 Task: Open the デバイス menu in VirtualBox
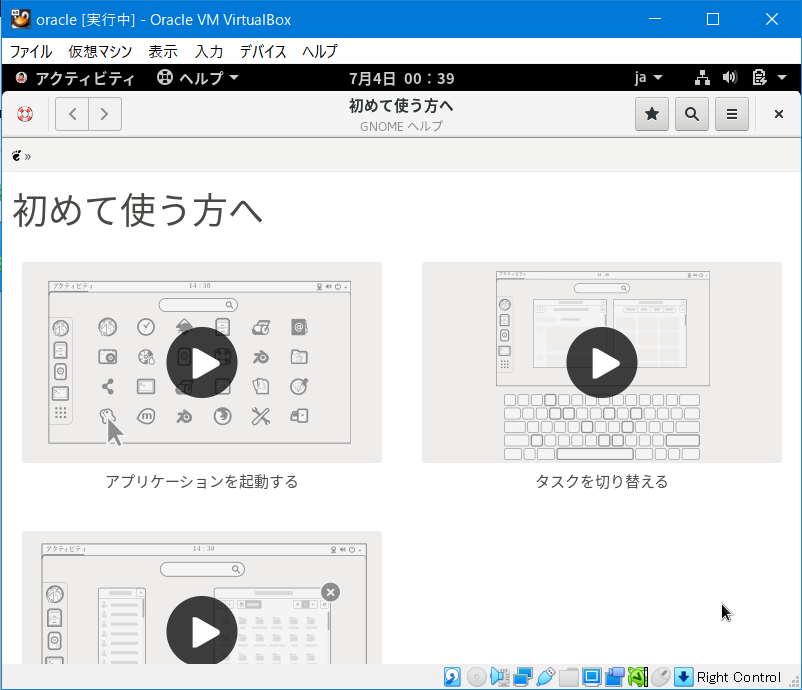pyautogui.click(x=263, y=51)
